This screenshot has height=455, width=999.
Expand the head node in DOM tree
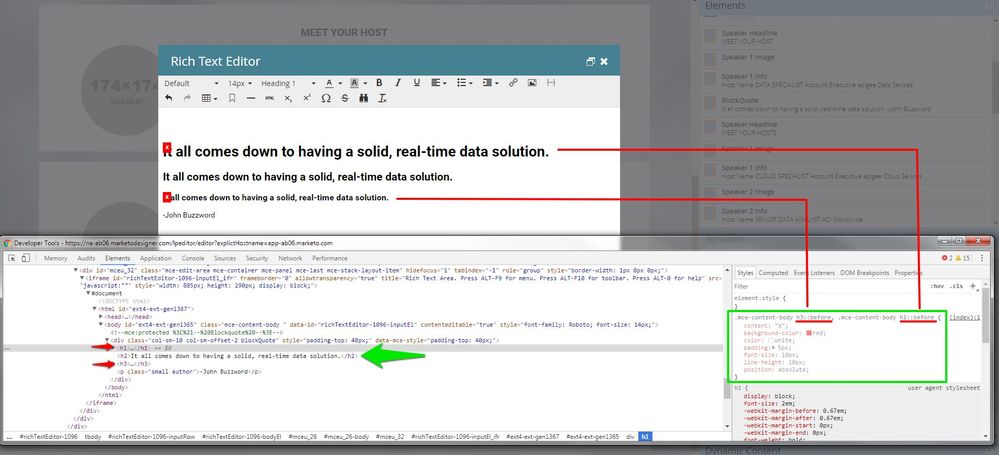[x=101, y=317]
